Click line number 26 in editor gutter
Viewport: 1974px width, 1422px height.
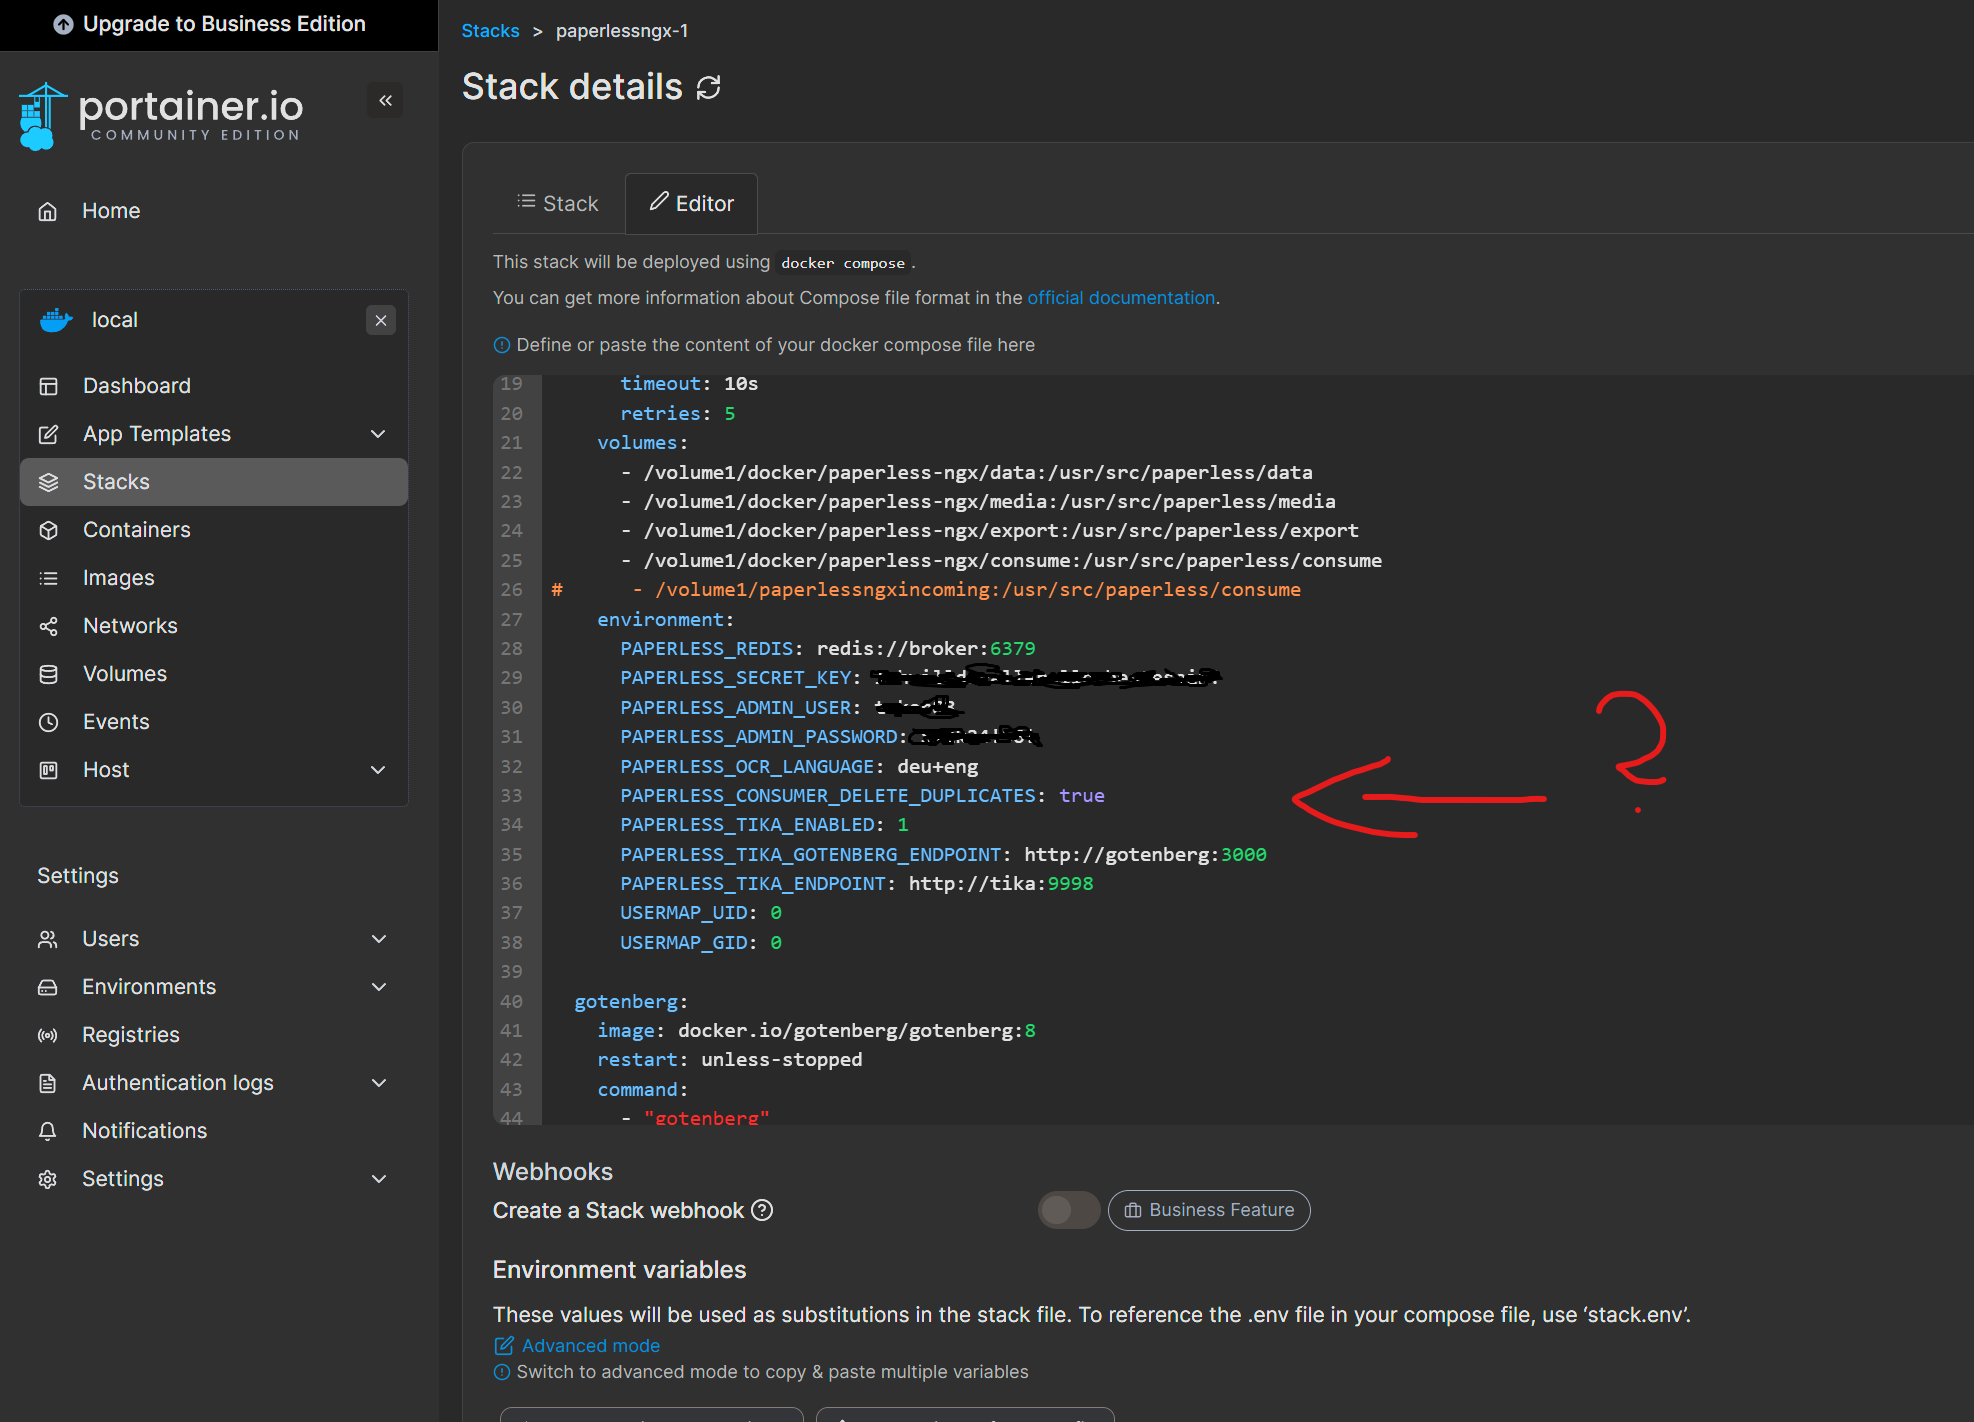(512, 590)
